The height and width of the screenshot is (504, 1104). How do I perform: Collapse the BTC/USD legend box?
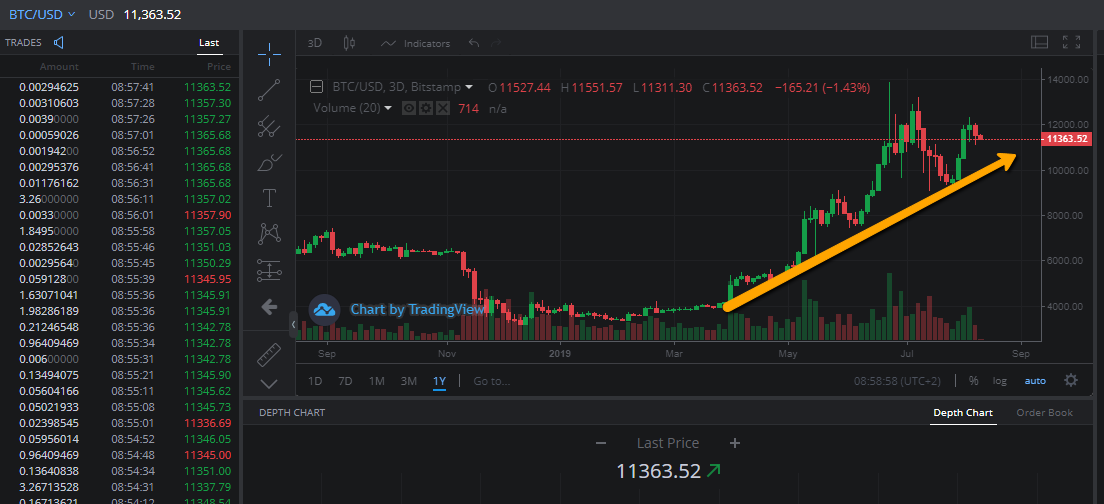tap(317, 87)
